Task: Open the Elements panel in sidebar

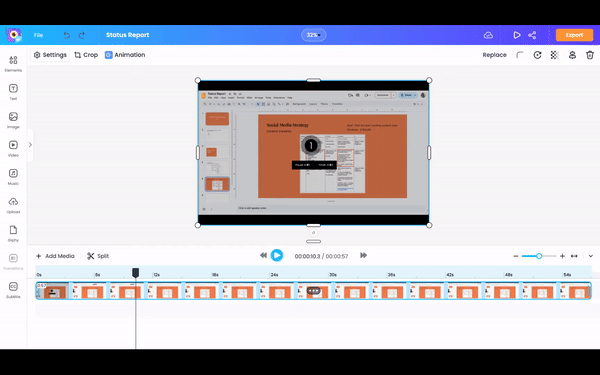Action: (13, 63)
